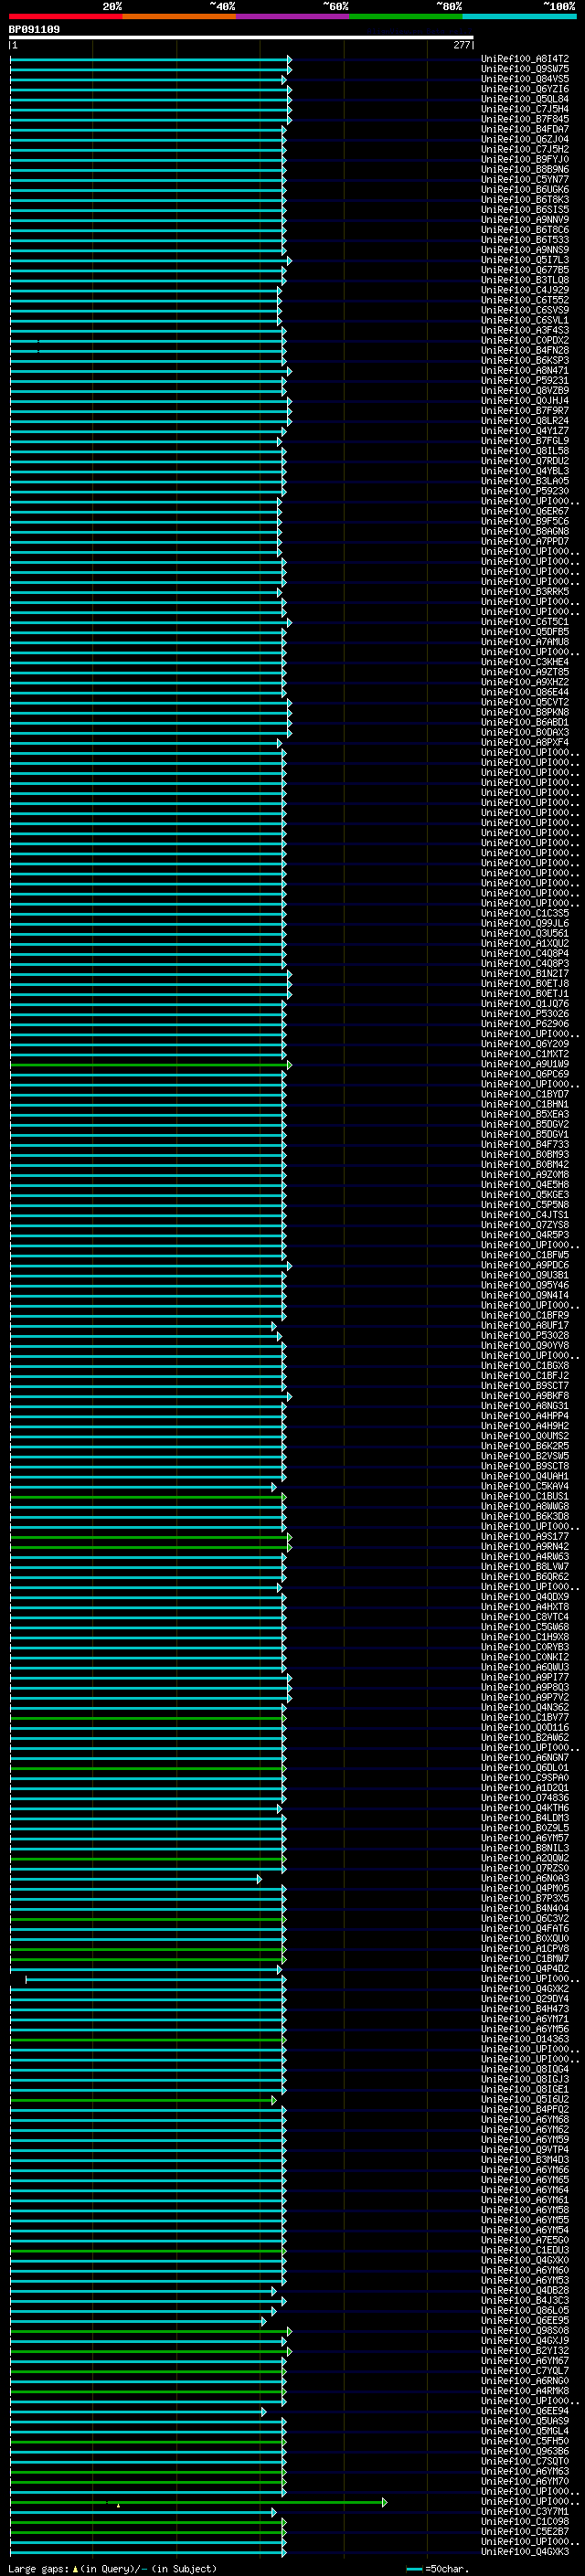The image size is (585, 2576).
Task: Open hit UniRef100_B6UGK6
Action: coord(525,190)
